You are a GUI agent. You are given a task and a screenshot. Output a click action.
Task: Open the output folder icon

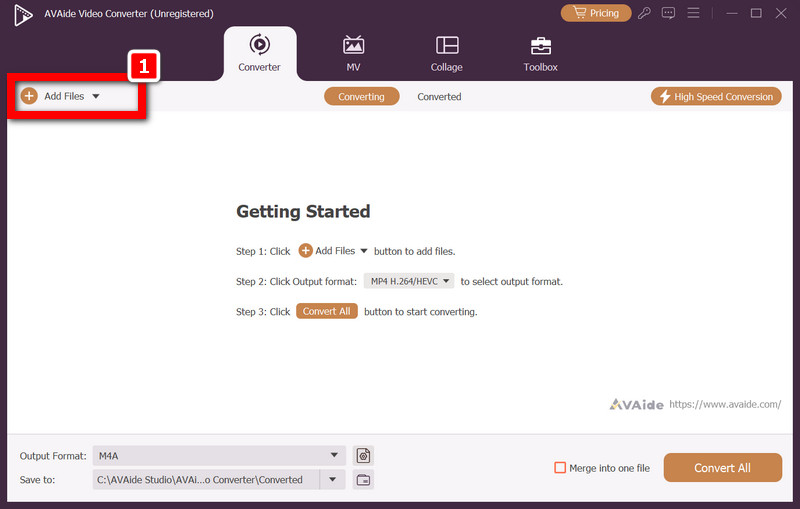pyautogui.click(x=363, y=480)
